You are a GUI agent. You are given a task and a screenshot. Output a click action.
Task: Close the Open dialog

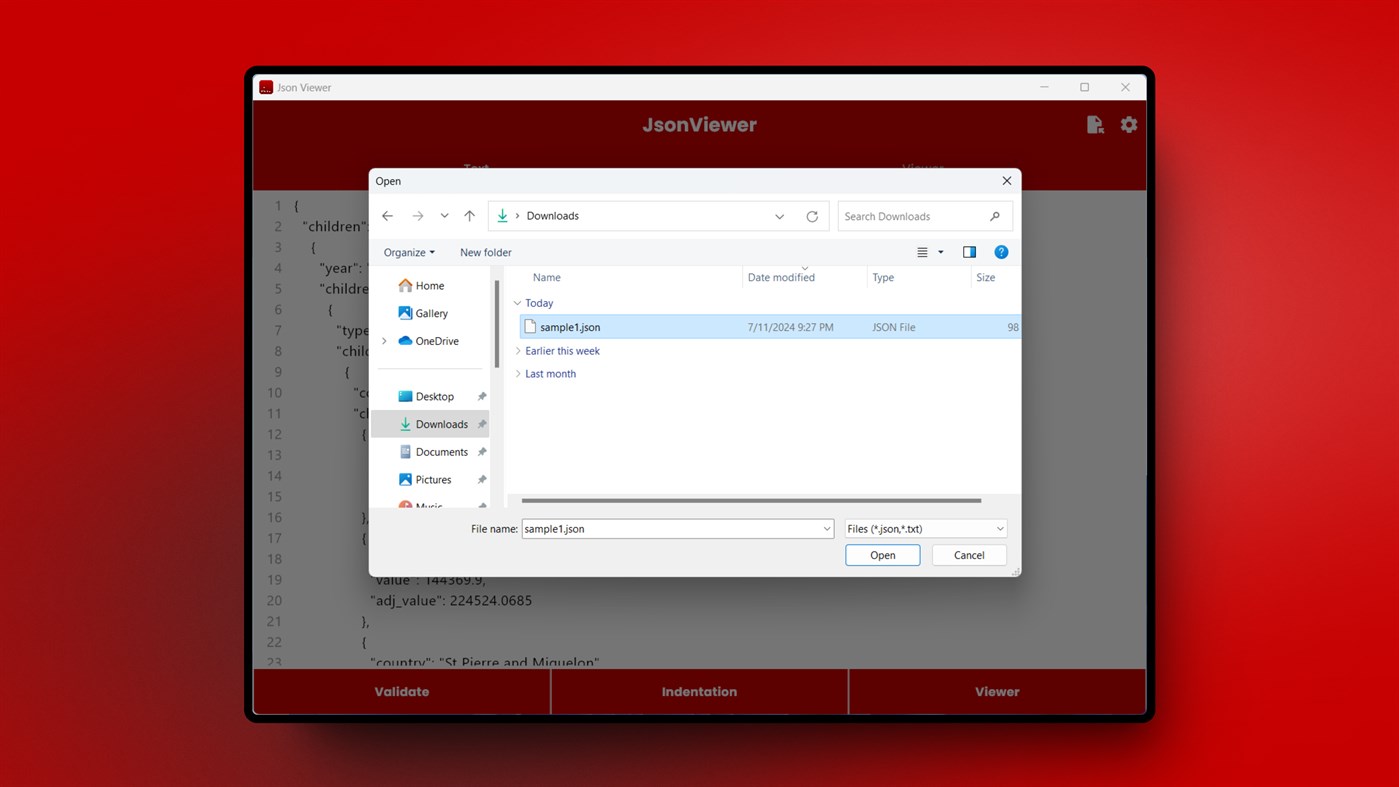click(1006, 181)
